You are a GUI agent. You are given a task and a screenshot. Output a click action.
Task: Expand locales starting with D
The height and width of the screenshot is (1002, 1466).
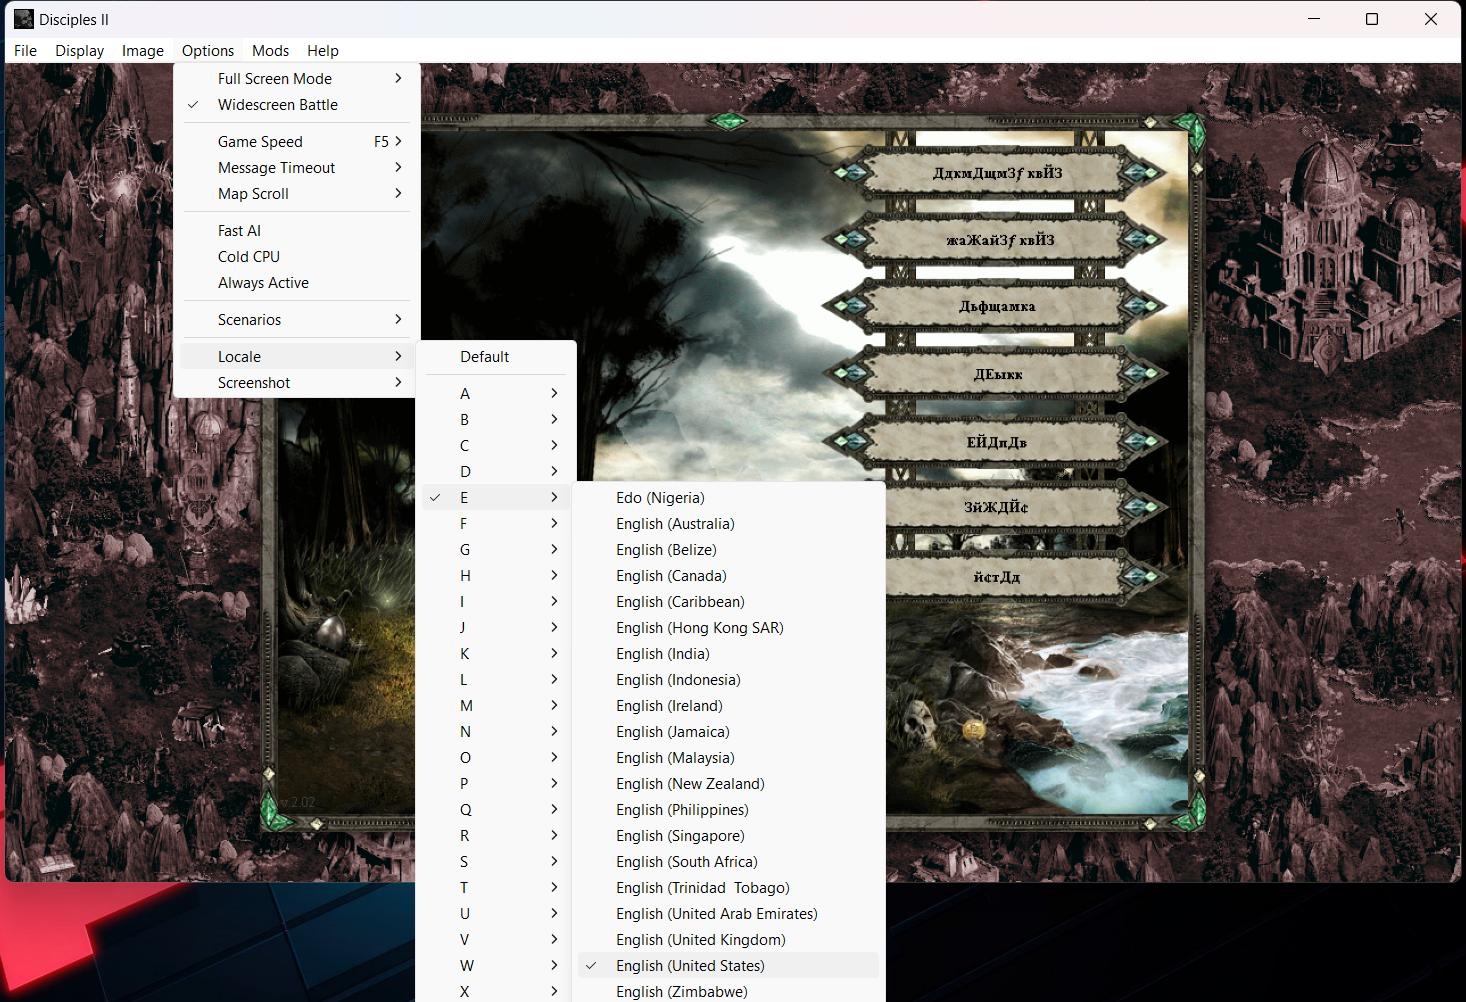pyautogui.click(x=496, y=472)
